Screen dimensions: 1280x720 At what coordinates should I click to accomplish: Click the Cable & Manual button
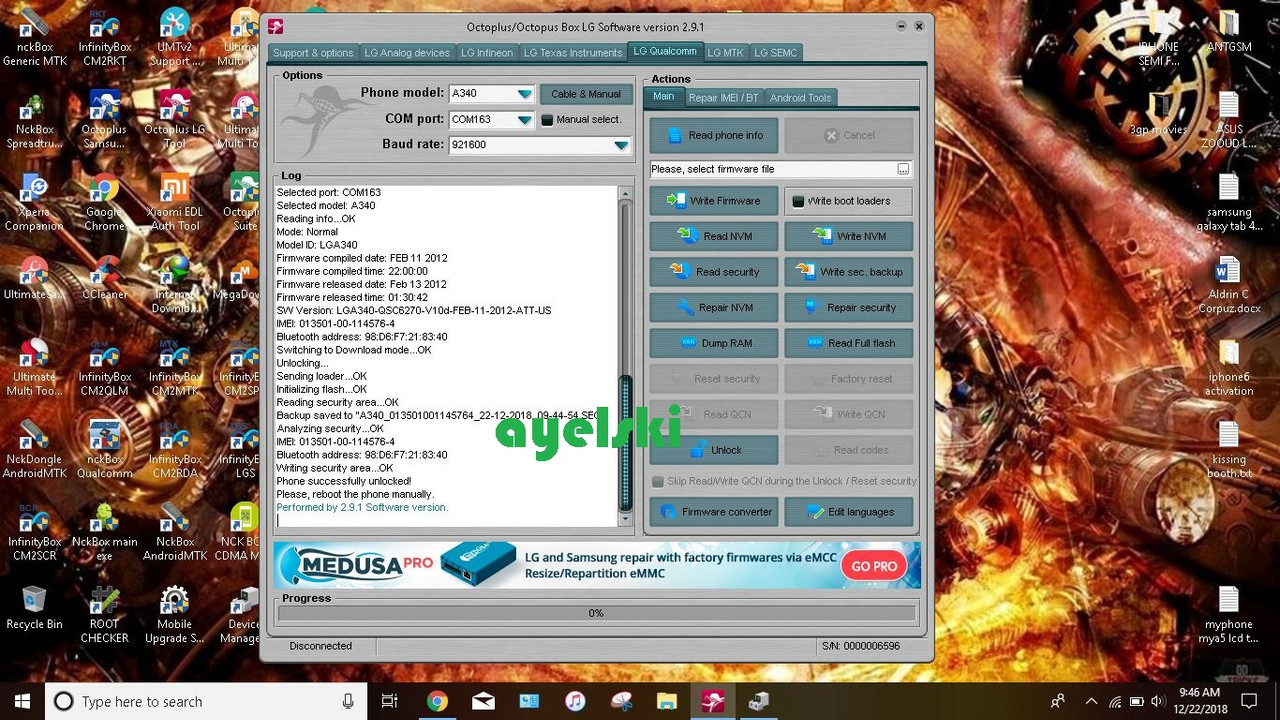click(x=586, y=94)
